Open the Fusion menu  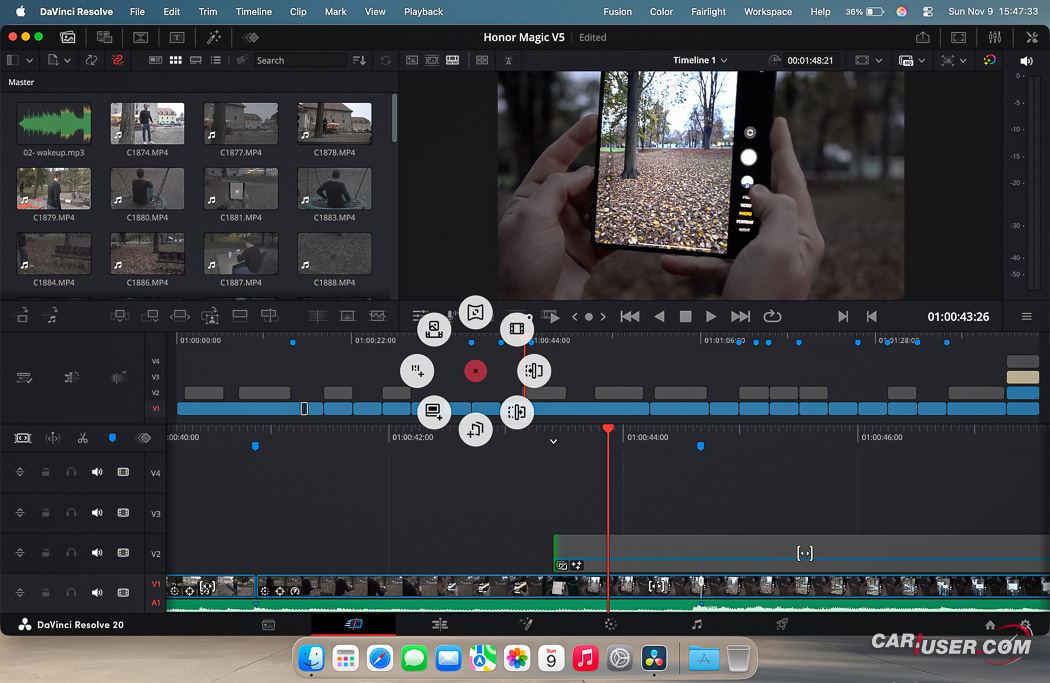coord(617,12)
